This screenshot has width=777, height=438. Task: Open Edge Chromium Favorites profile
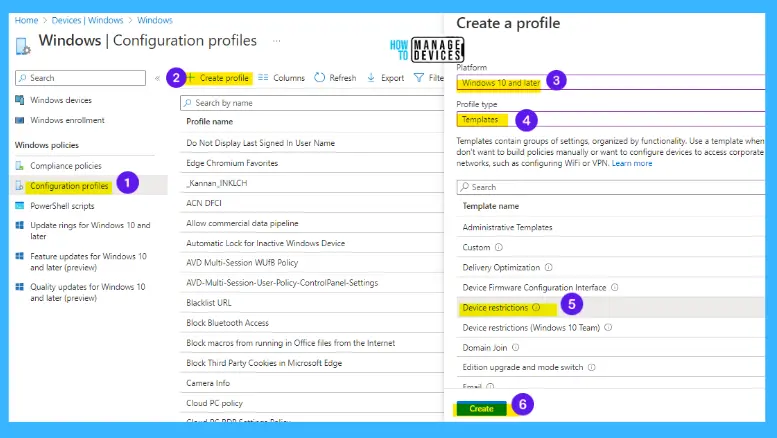(x=232, y=163)
